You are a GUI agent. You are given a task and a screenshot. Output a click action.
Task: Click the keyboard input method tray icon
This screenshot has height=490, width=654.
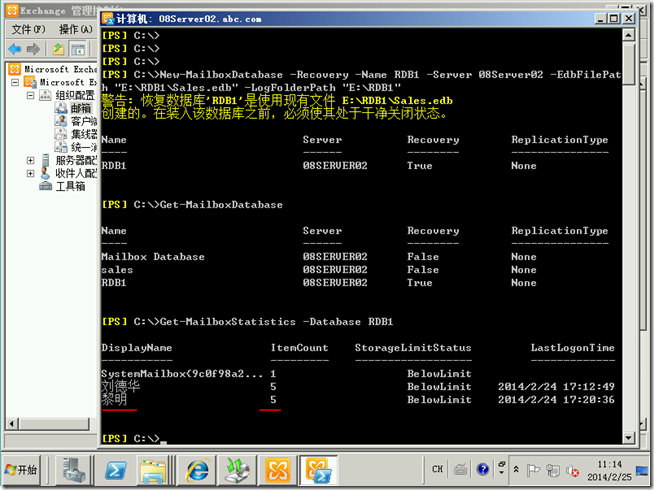460,470
